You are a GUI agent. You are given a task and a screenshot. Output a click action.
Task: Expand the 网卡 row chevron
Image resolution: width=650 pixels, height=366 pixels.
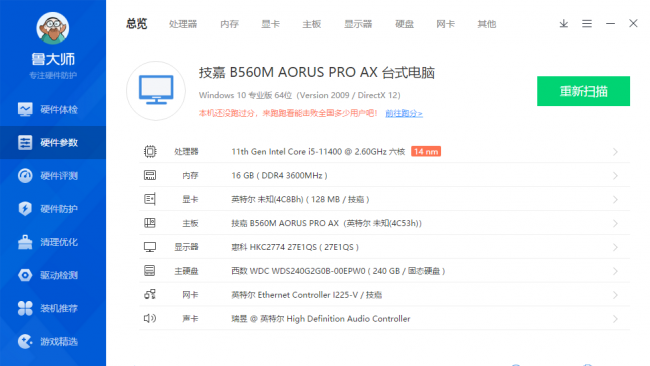click(x=615, y=295)
